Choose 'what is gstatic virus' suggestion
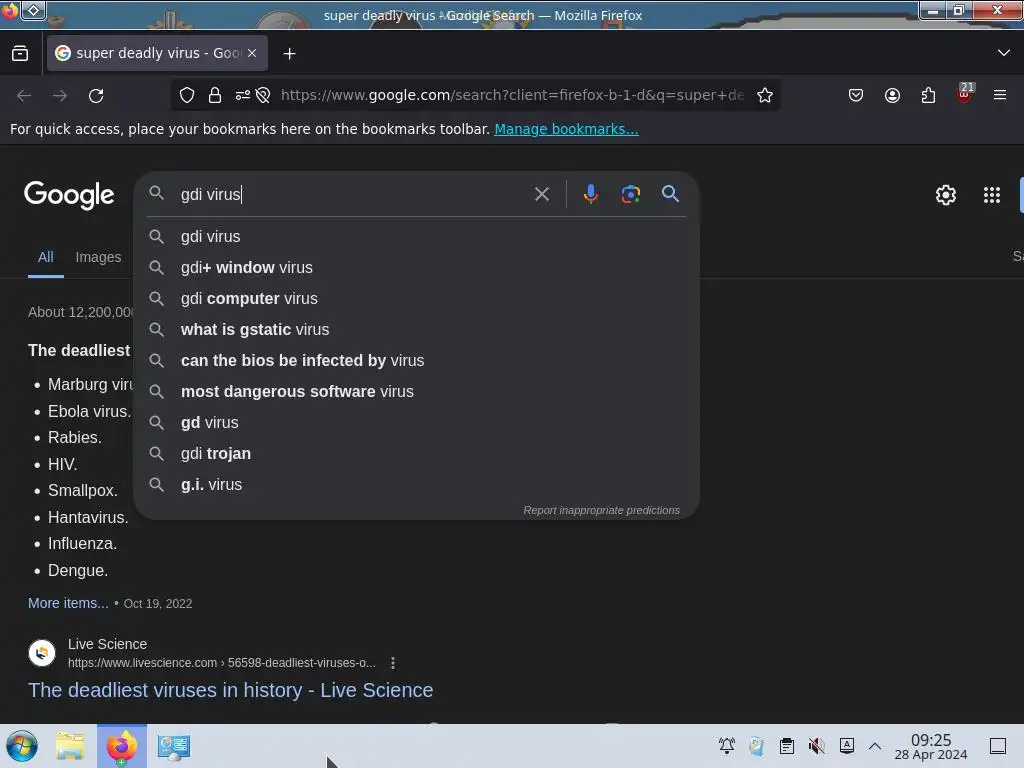 point(417,330)
